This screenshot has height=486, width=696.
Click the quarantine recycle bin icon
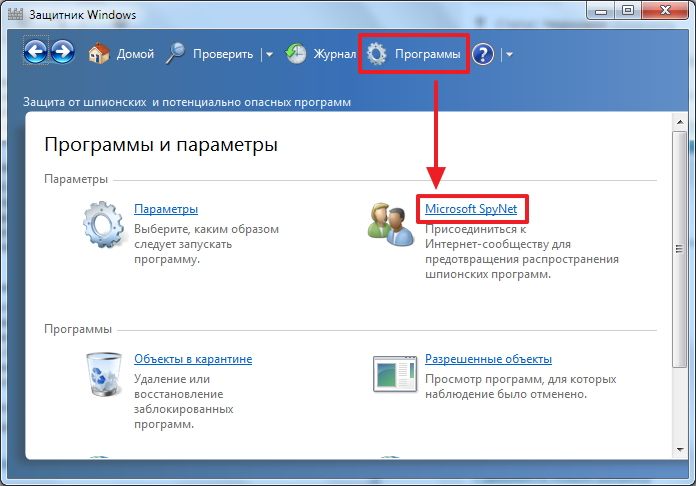[102, 376]
